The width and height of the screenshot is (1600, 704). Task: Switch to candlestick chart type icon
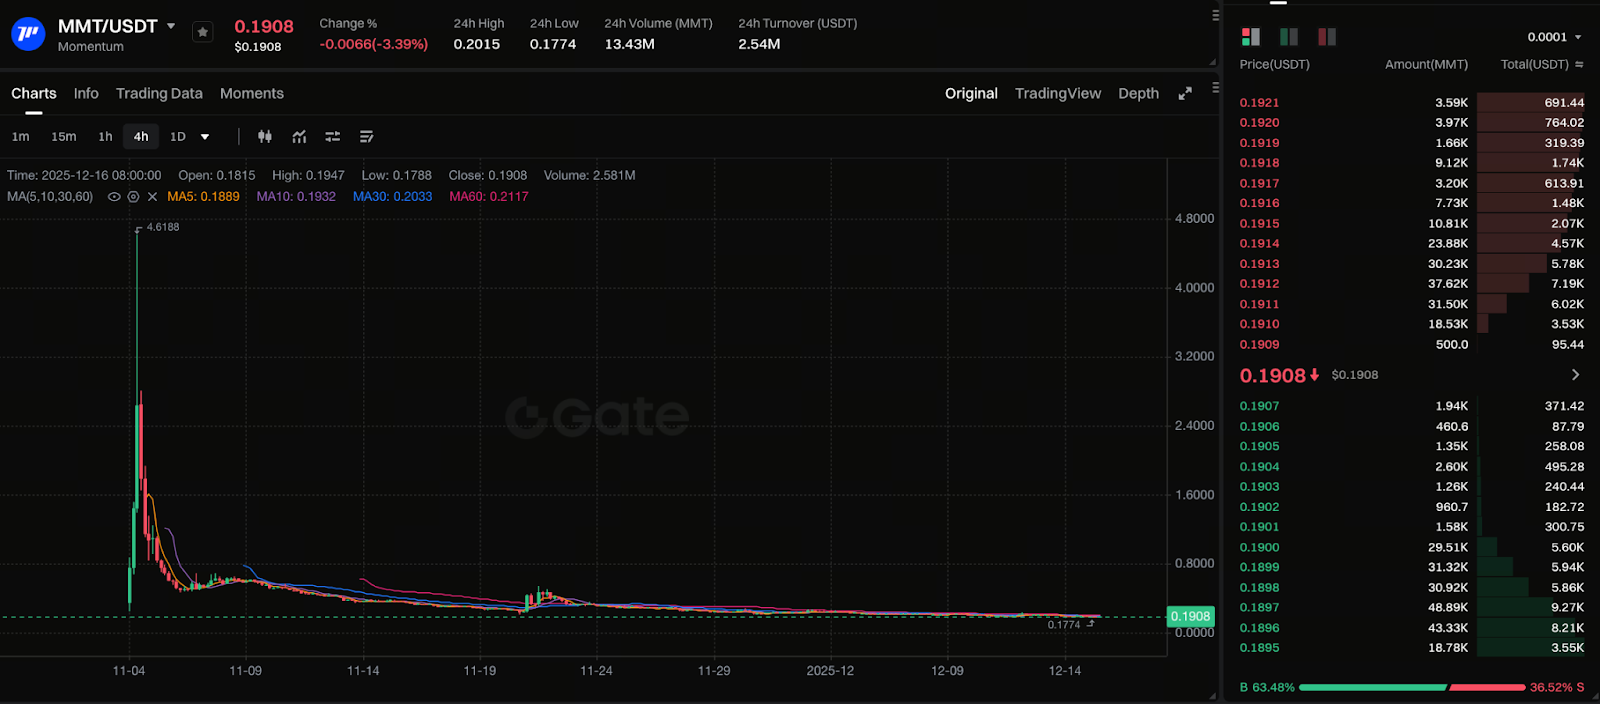tap(265, 136)
